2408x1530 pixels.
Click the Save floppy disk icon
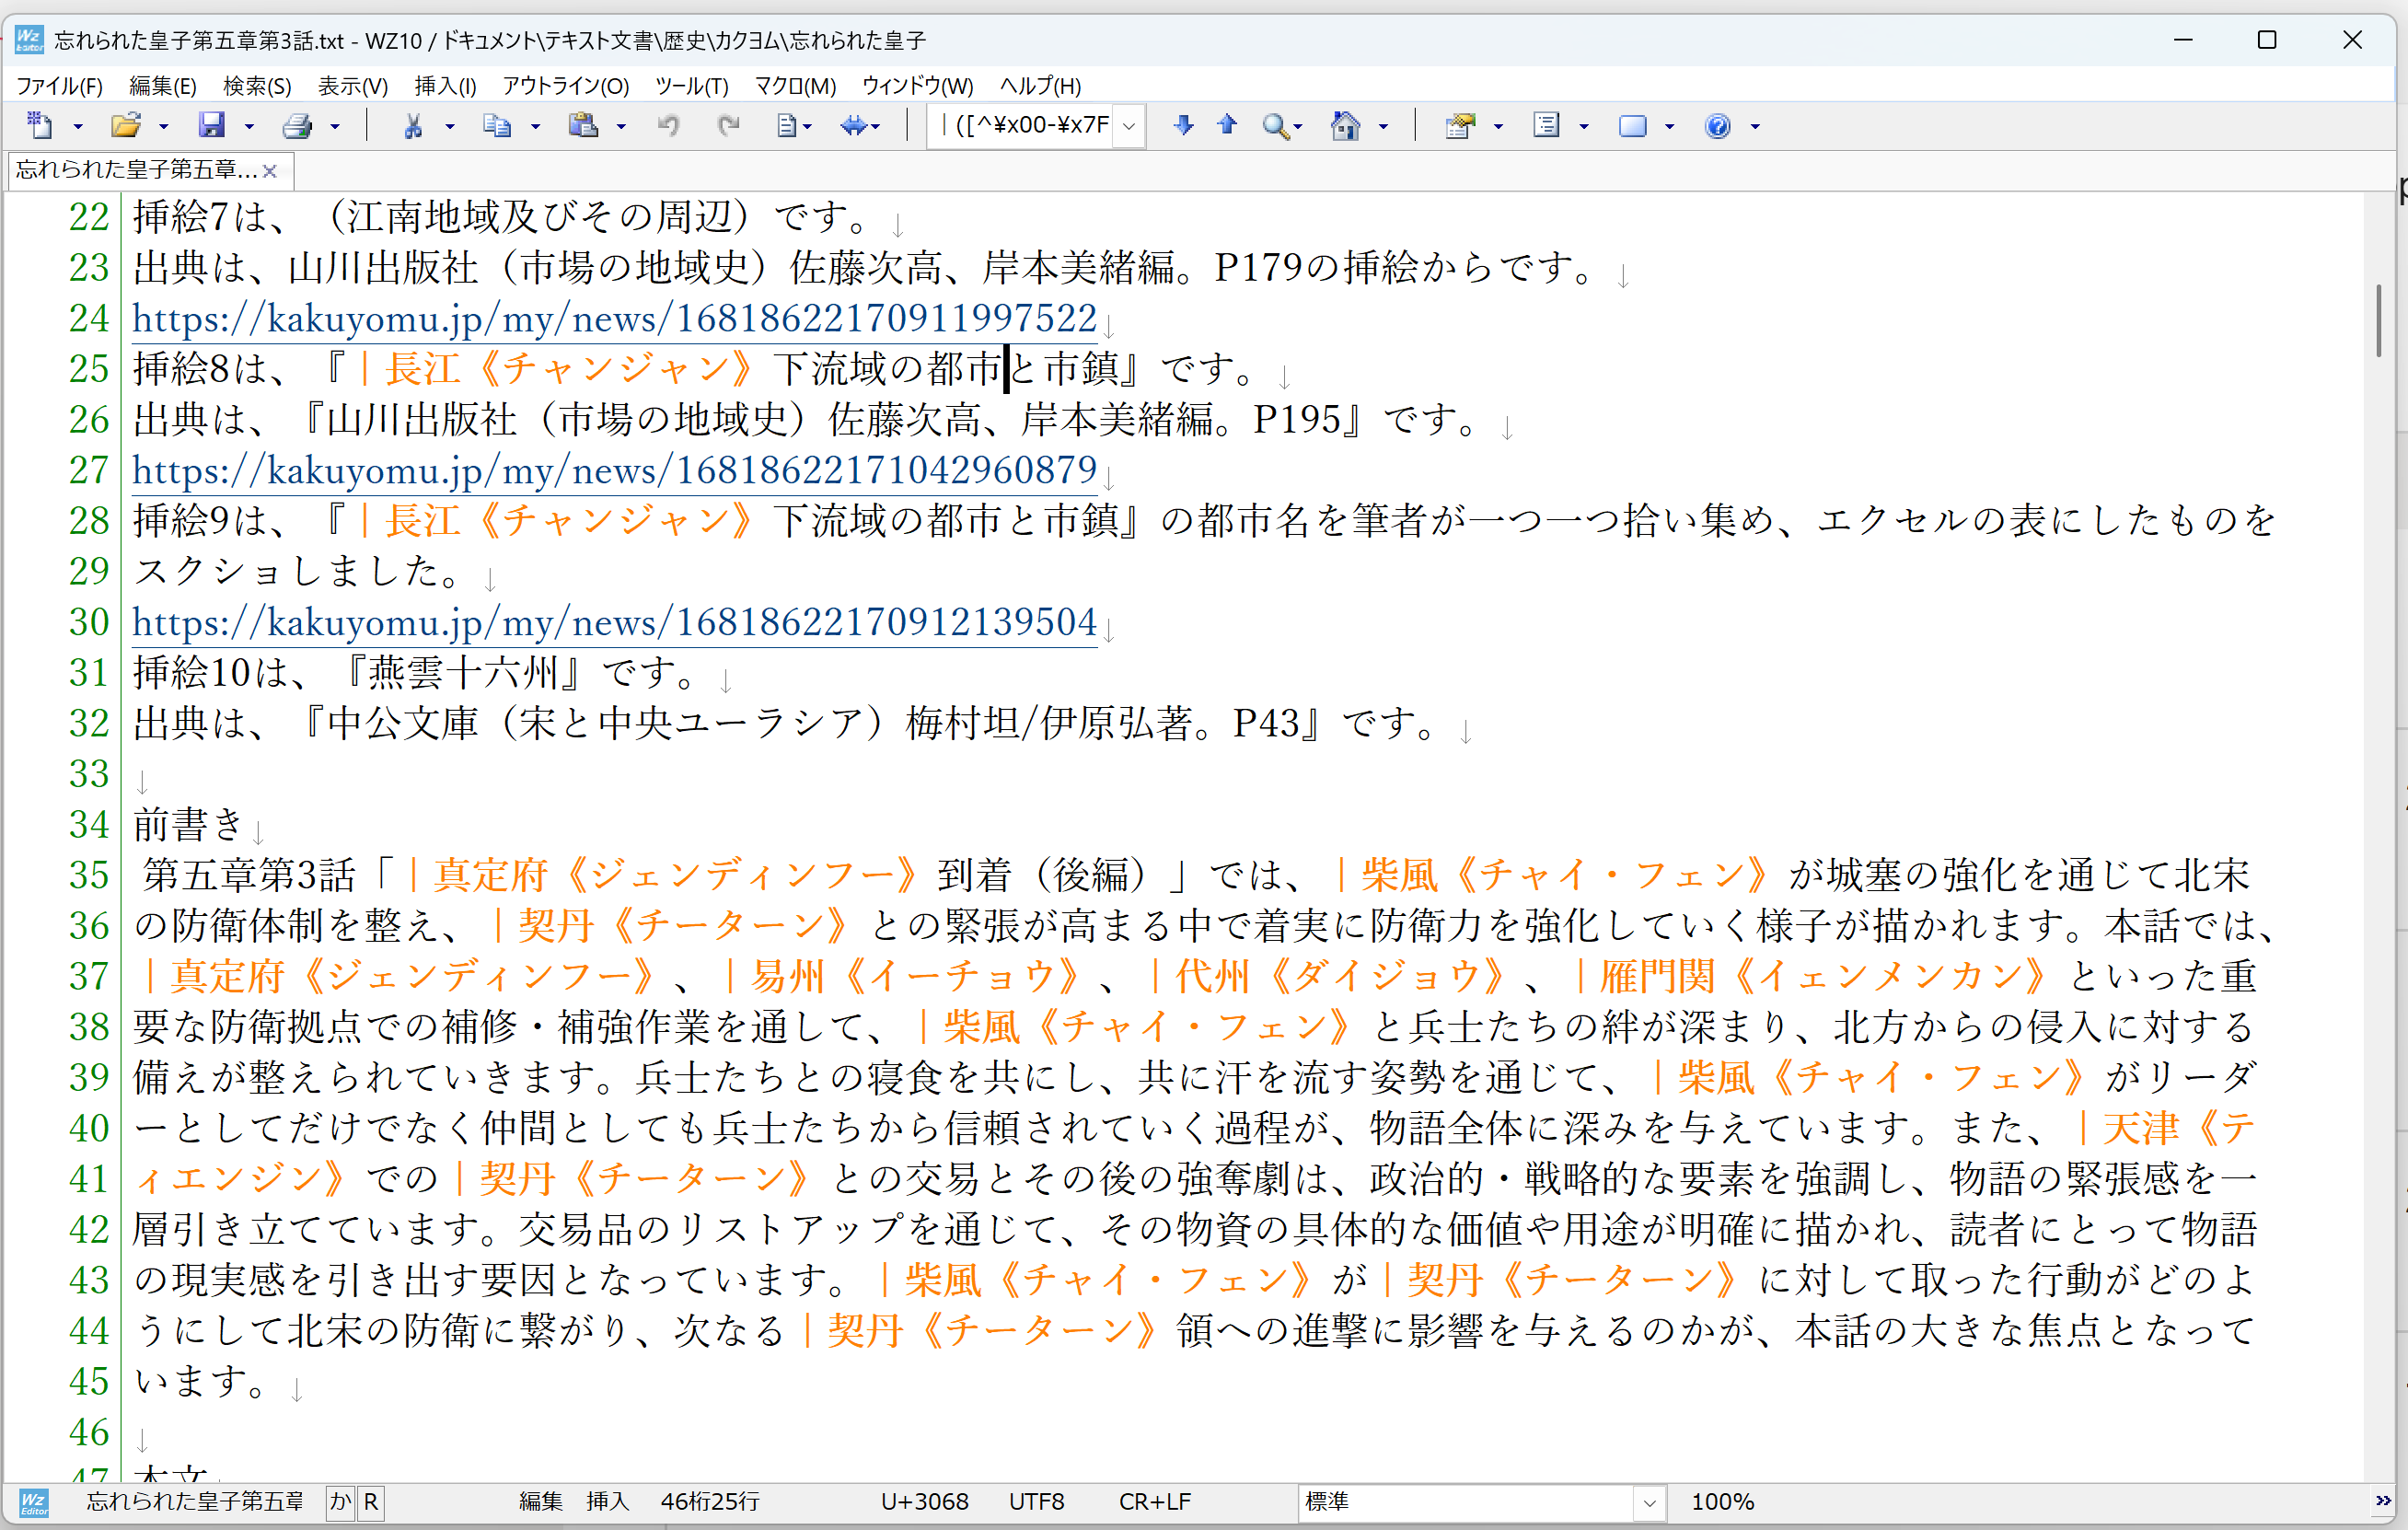pyautogui.click(x=211, y=125)
